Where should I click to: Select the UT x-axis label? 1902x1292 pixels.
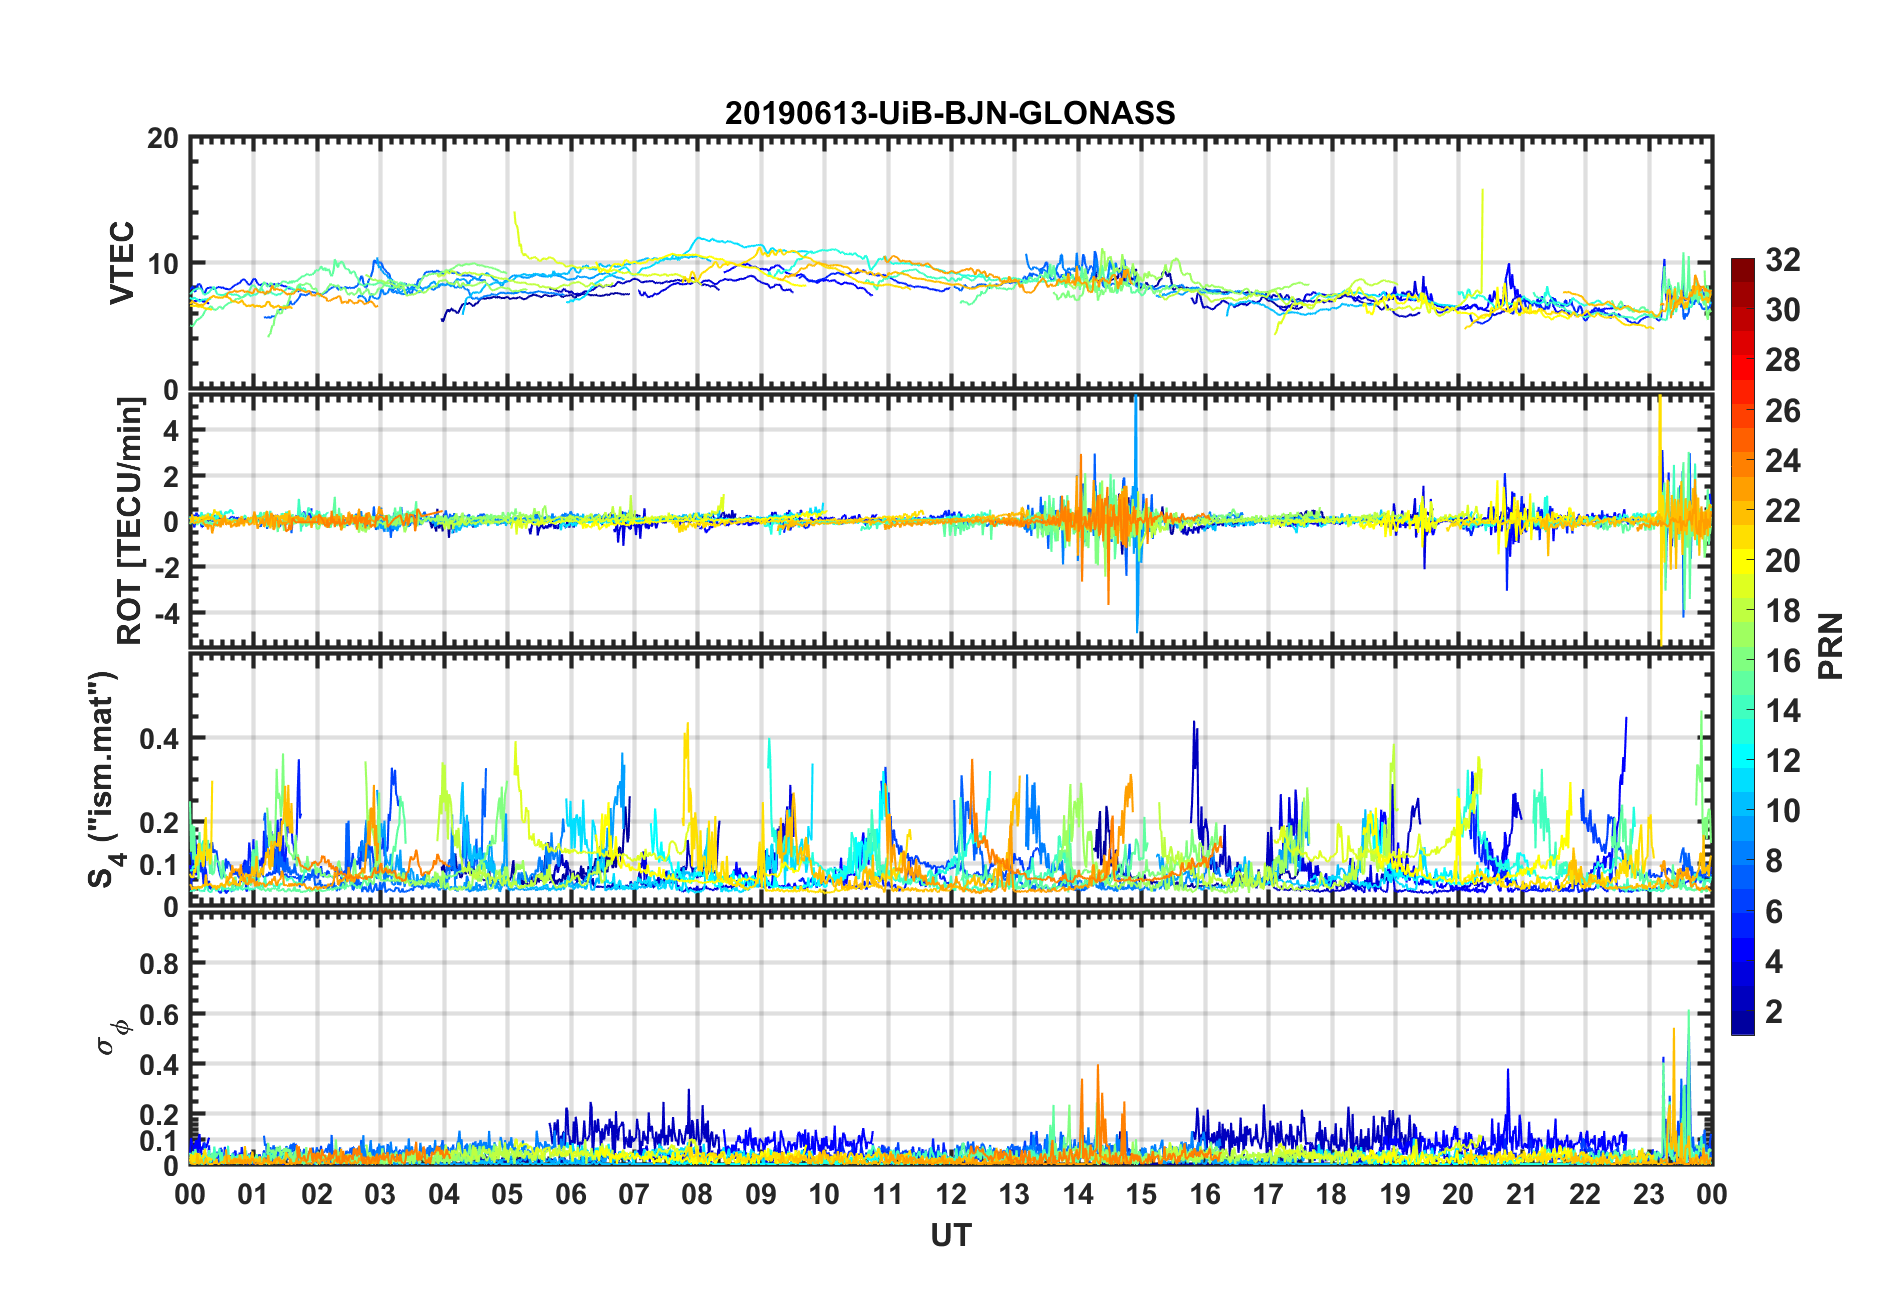pyautogui.click(x=950, y=1236)
